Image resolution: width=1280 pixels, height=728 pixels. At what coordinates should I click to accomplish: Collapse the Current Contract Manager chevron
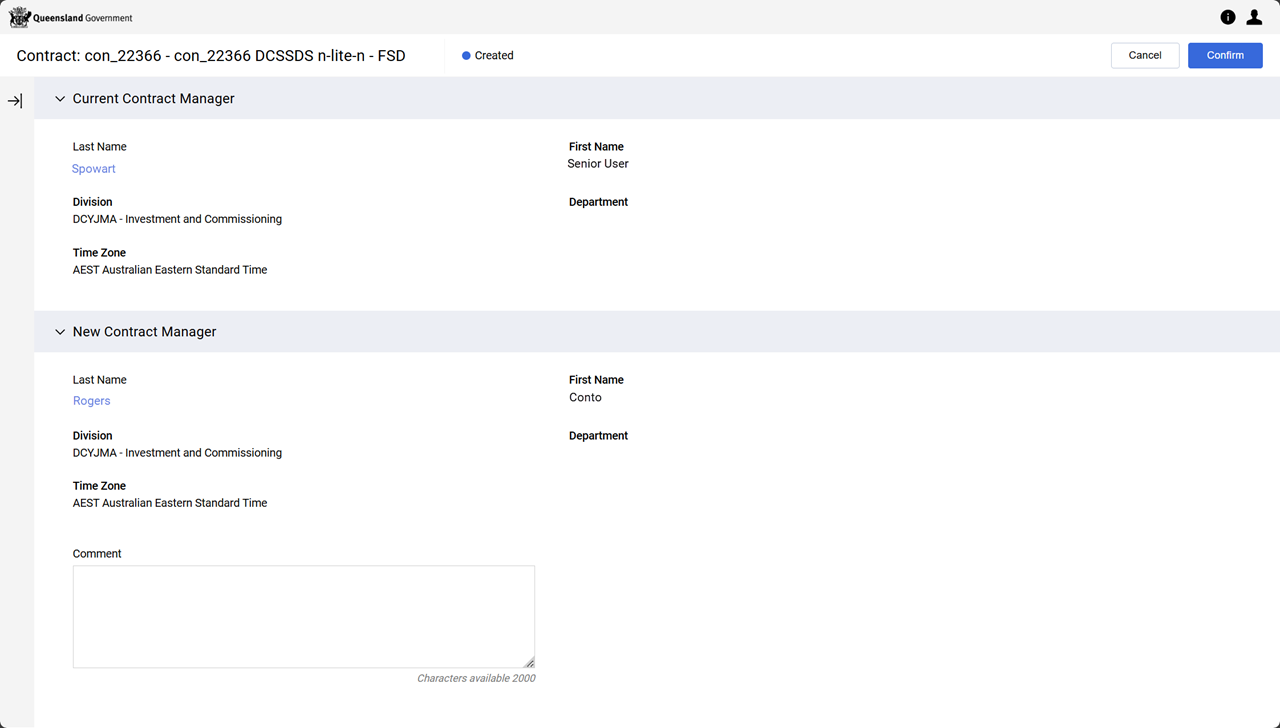[x=60, y=99]
